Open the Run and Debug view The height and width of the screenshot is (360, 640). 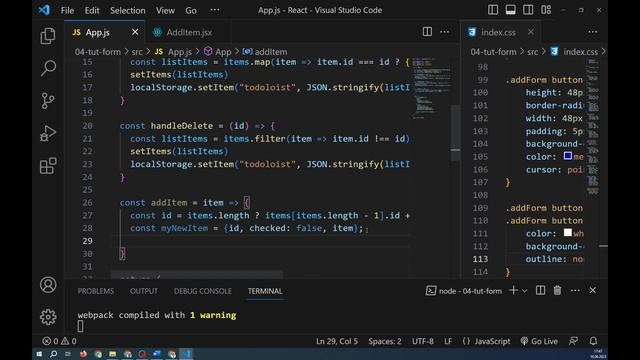point(48,133)
